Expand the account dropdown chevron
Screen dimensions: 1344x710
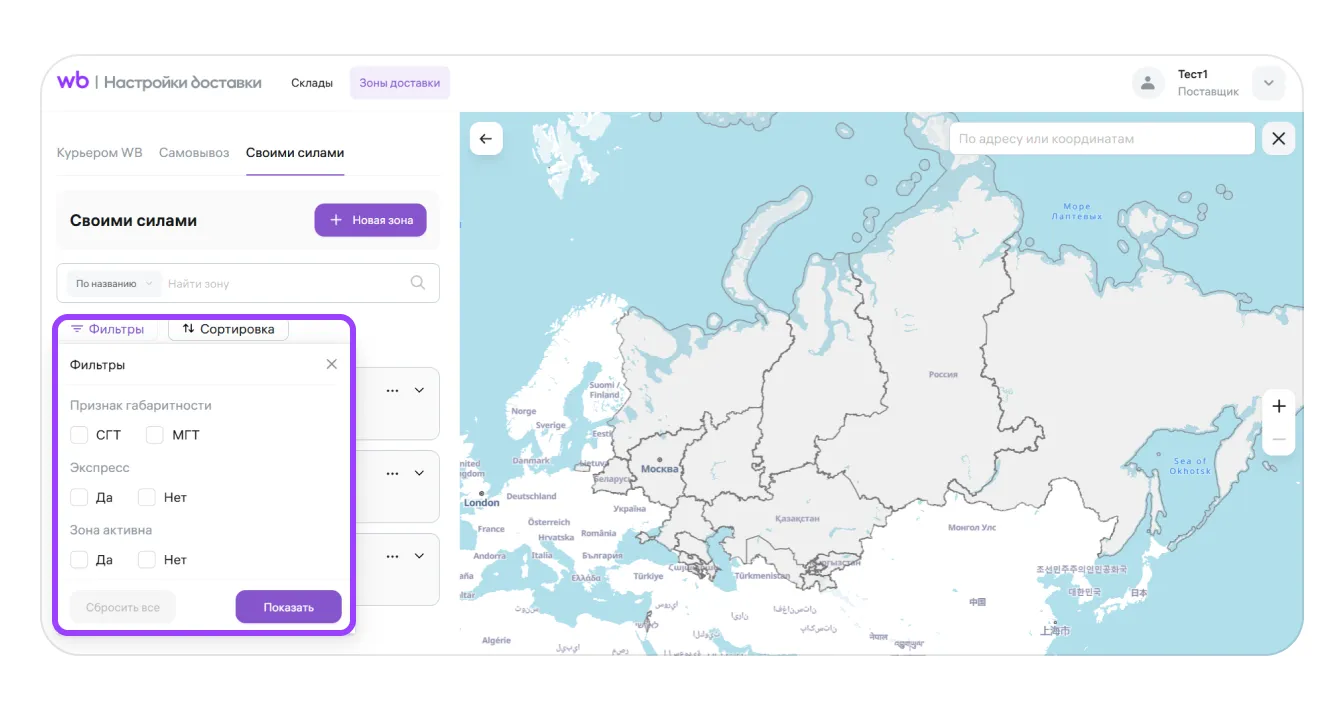click(x=1268, y=83)
